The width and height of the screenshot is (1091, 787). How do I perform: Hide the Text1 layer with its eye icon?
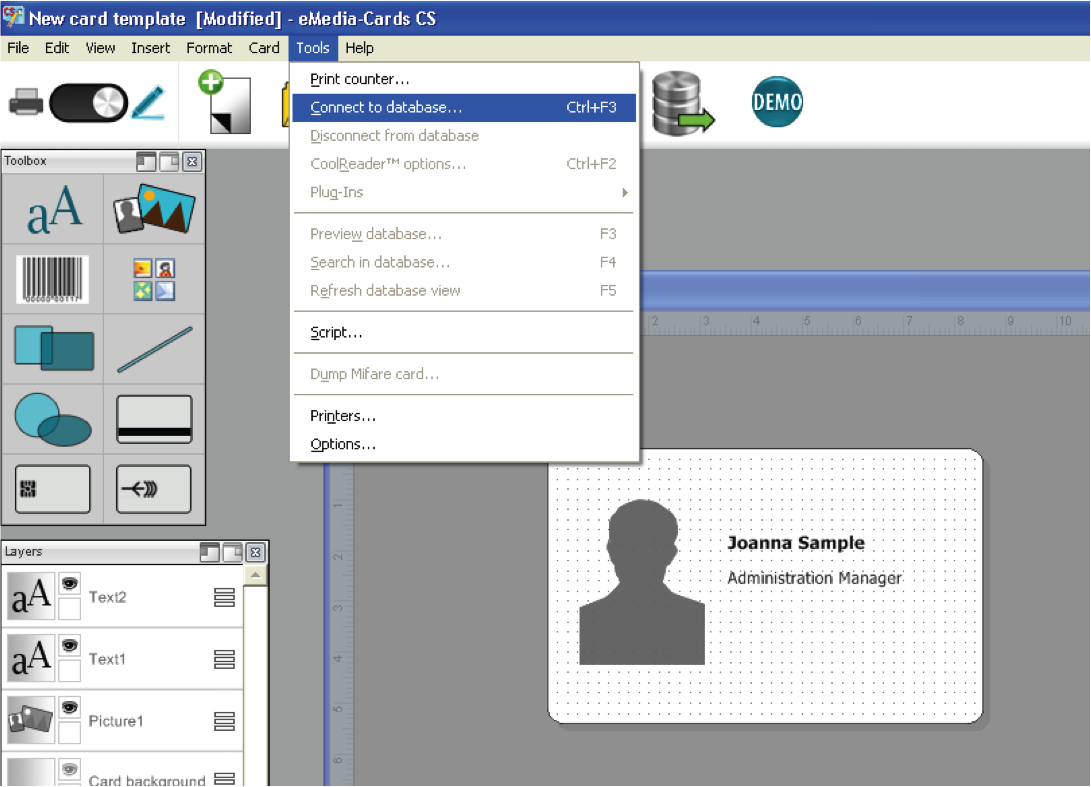(x=70, y=645)
